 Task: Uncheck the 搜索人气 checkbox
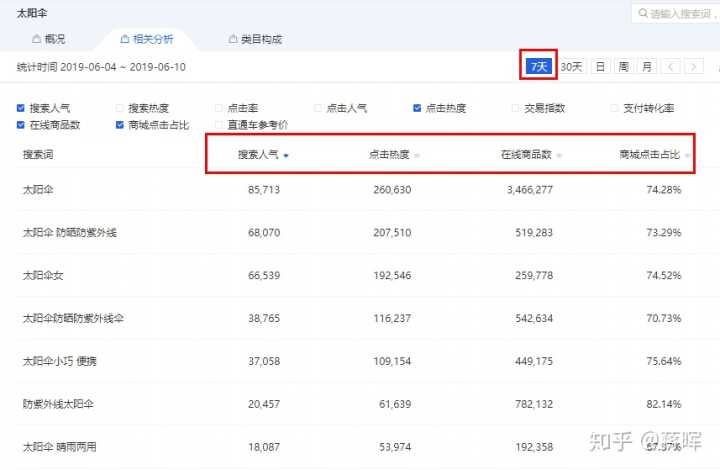coord(21,108)
